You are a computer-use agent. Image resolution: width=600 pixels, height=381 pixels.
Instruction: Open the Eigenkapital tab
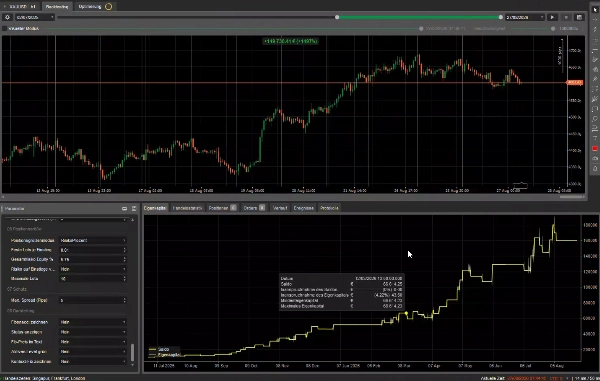coord(155,208)
